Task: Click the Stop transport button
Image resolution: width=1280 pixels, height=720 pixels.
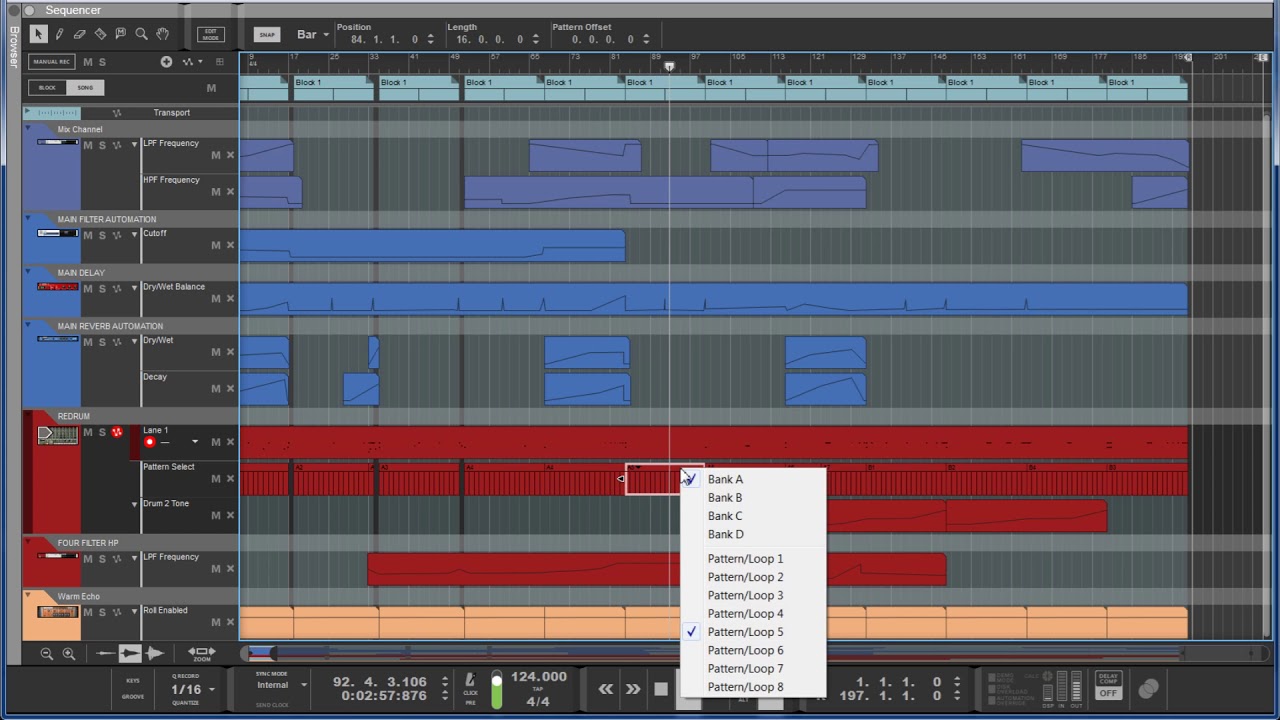Action: [661, 689]
